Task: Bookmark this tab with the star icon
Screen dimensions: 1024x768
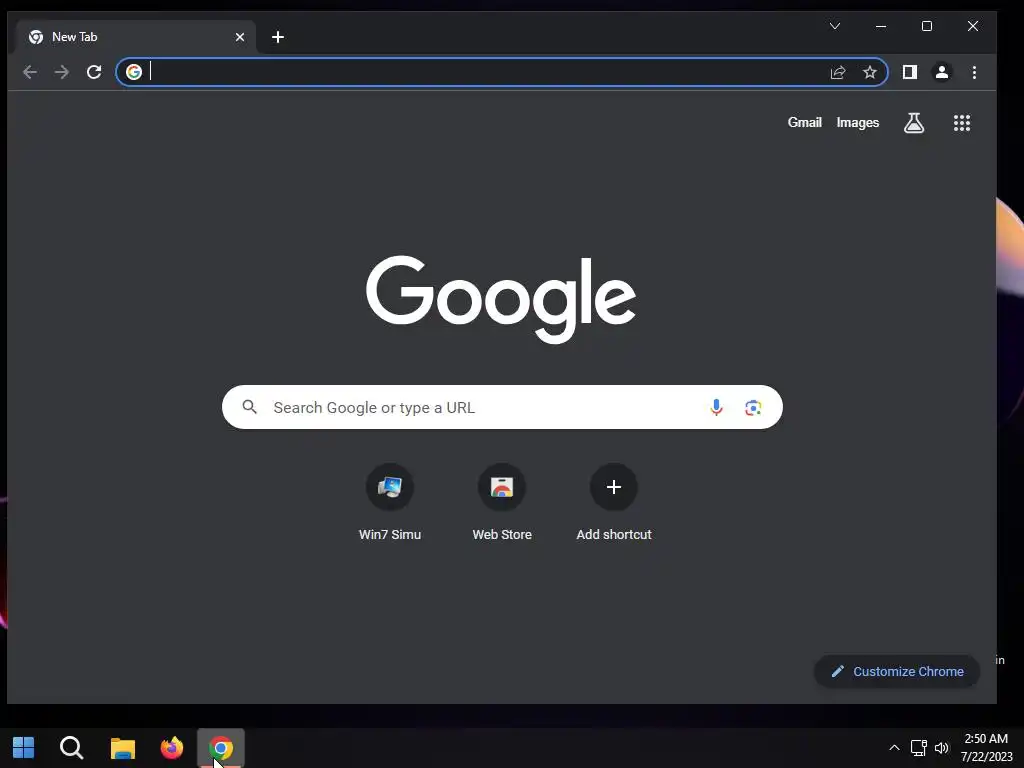Action: click(x=869, y=72)
